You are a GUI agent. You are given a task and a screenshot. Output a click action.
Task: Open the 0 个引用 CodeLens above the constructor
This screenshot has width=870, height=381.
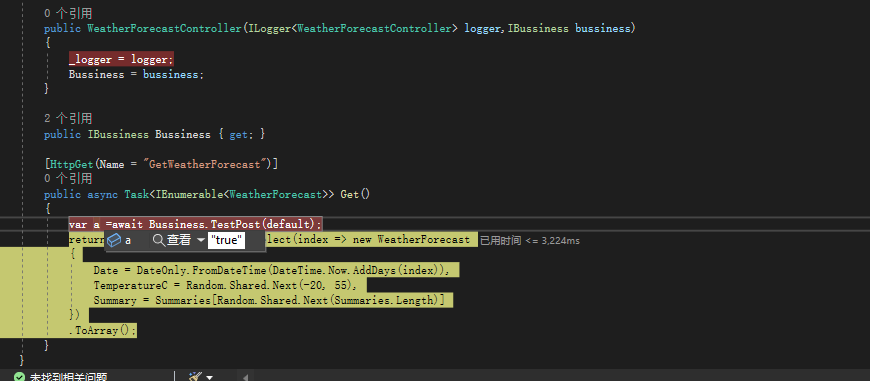tap(68, 13)
